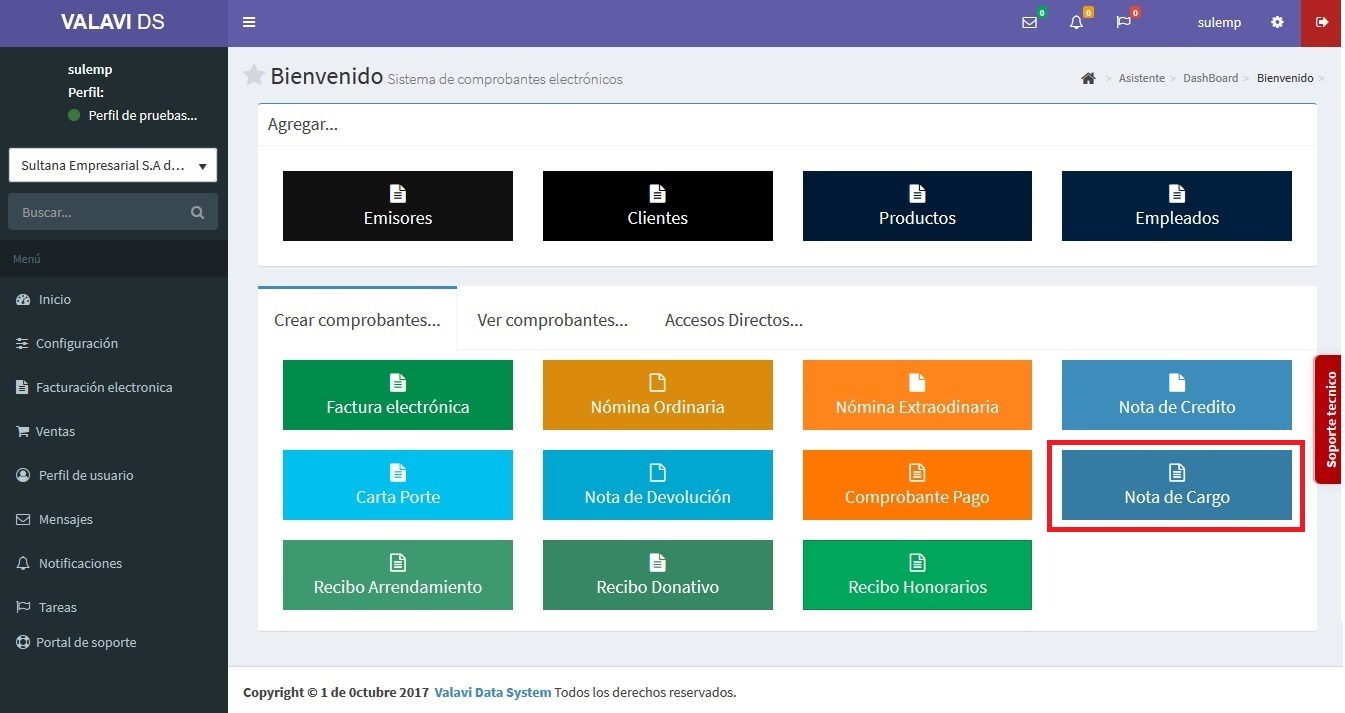Click the home icon in breadcrumb

(1088, 78)
